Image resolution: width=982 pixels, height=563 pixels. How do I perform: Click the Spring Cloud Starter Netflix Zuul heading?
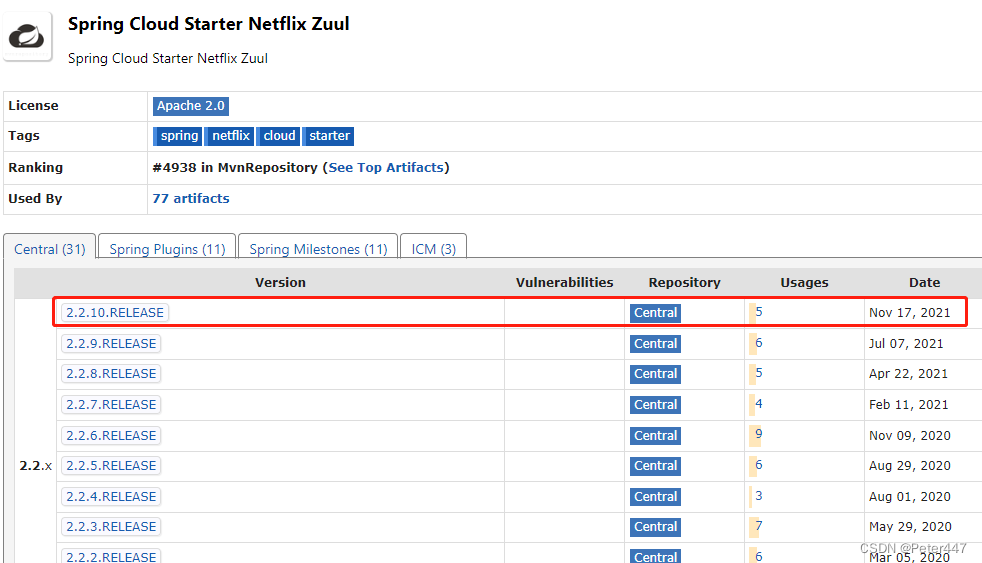209,24
